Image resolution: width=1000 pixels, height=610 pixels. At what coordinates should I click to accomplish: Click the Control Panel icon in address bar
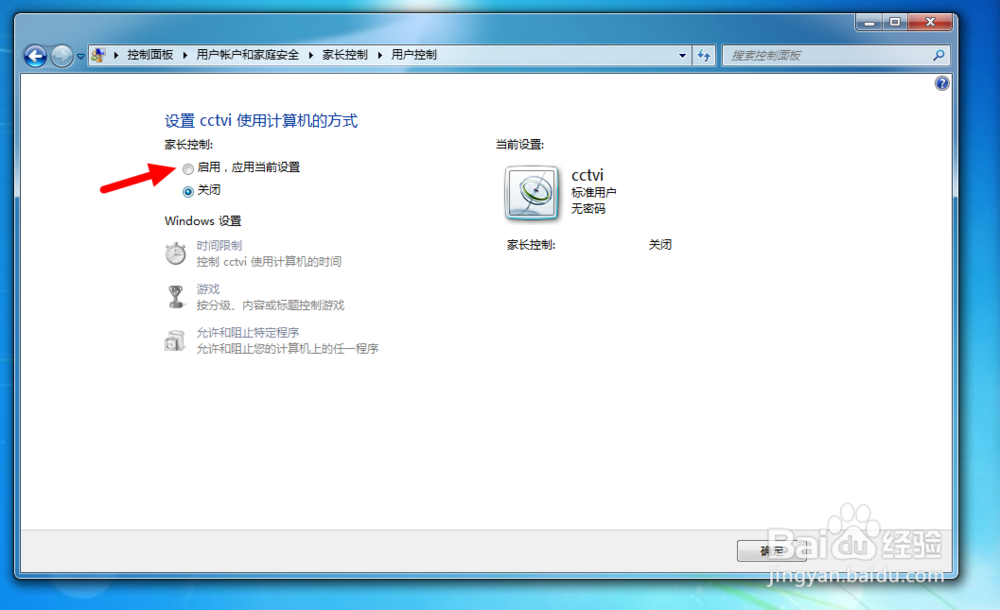coord(98,55)
